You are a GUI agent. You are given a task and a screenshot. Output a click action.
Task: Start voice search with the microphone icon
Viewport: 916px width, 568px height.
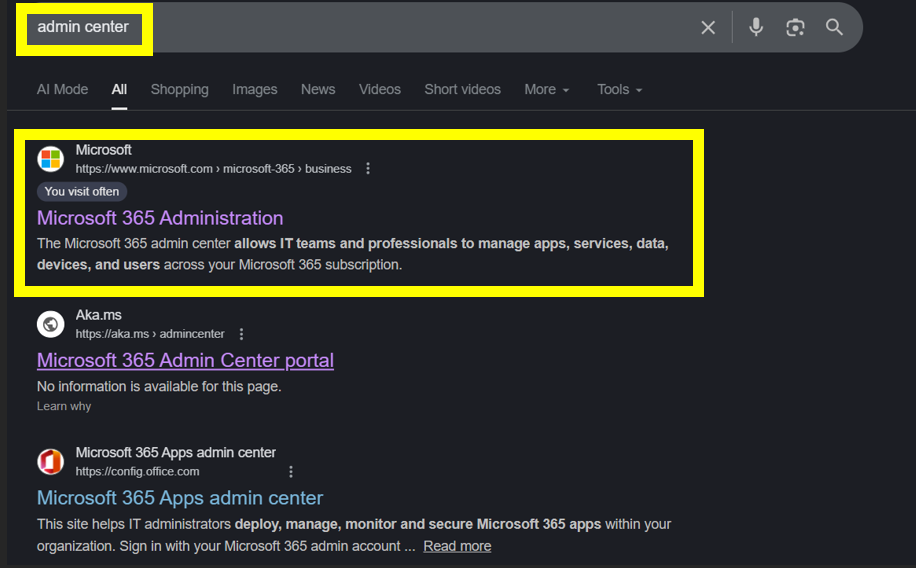coord(756,28)
